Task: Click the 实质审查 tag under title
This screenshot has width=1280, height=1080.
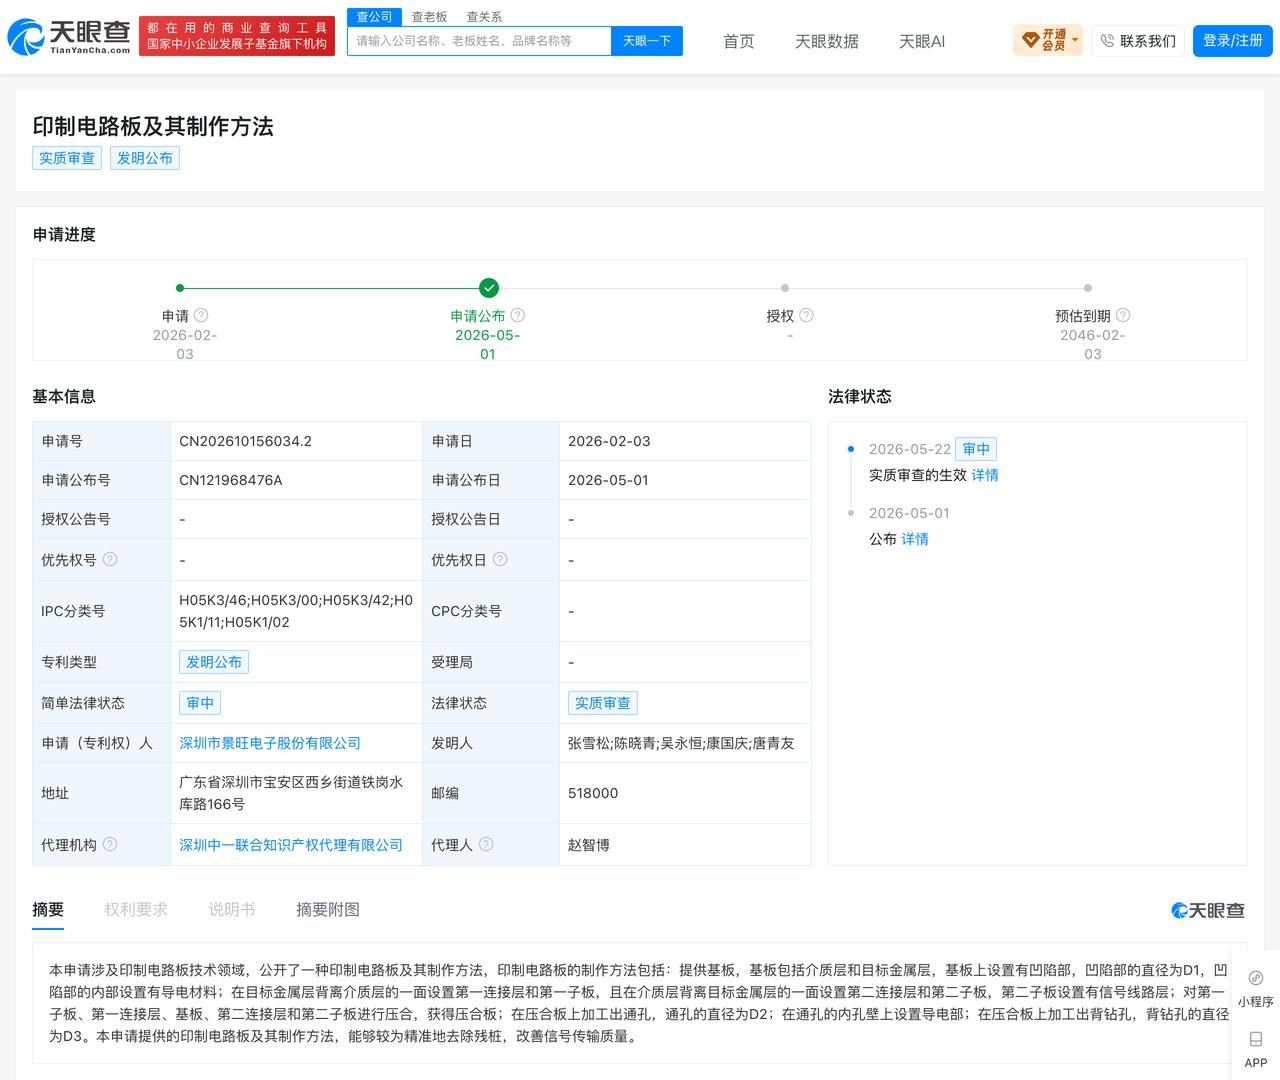Action: (x=67, y=158)
